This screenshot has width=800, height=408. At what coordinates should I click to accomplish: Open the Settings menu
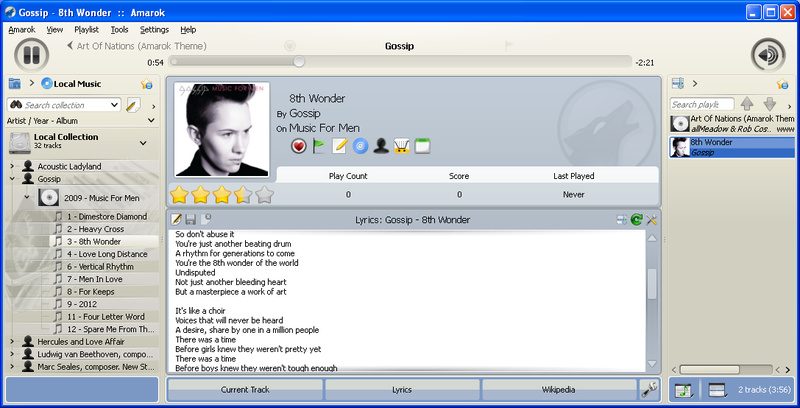tap(154, 30)
